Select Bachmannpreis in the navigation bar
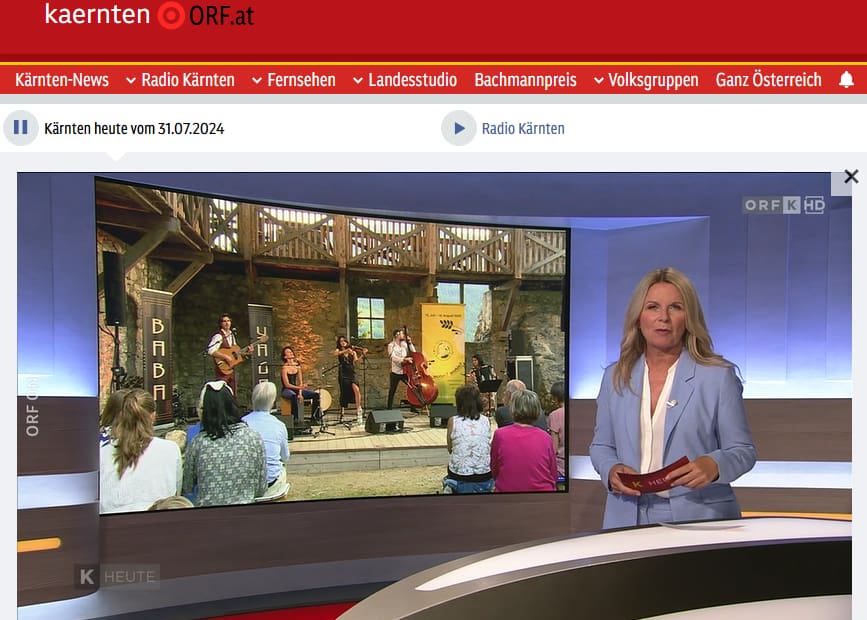867x620 pixels. pos(525,80)
